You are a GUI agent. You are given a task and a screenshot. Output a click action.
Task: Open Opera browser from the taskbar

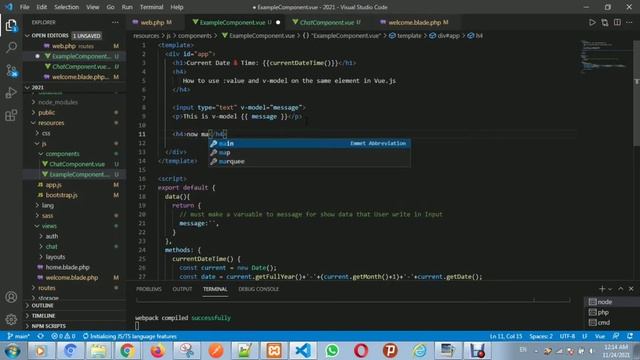click(361, 351)
